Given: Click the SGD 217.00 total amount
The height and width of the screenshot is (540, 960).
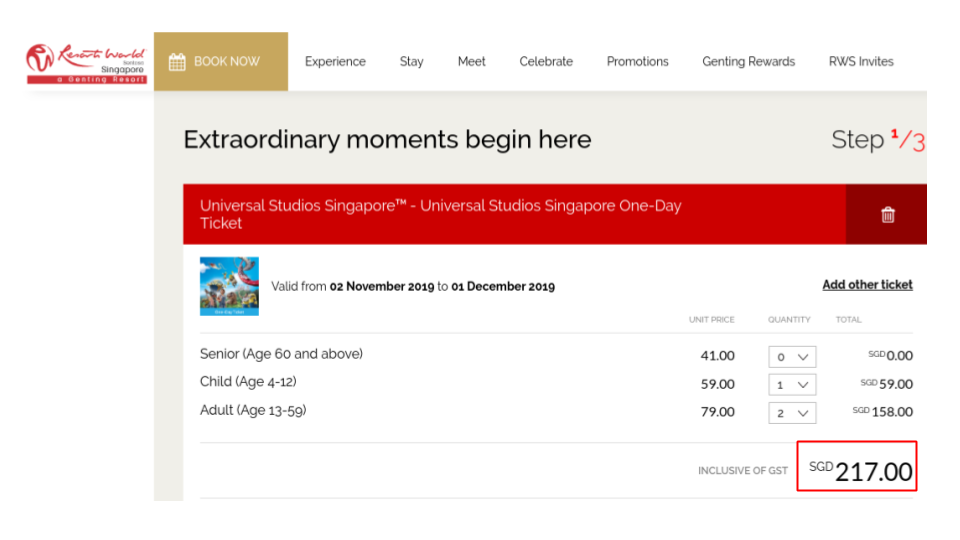Looking at the screenshot, I should pyautogui.click(x=861, y=470).
